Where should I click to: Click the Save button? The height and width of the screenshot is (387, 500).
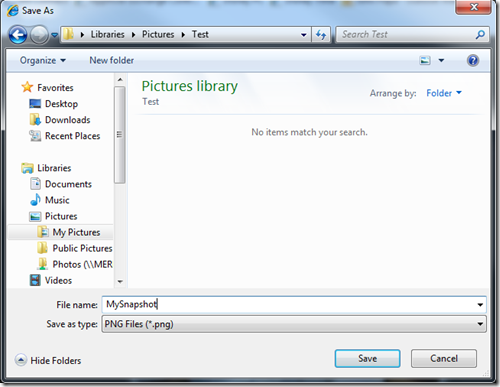367,358
